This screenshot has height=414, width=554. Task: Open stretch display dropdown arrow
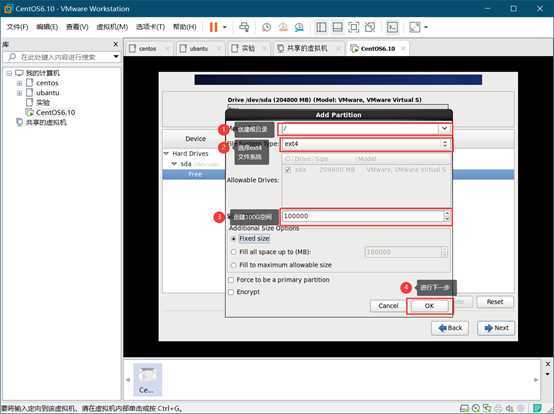(426, 27)
